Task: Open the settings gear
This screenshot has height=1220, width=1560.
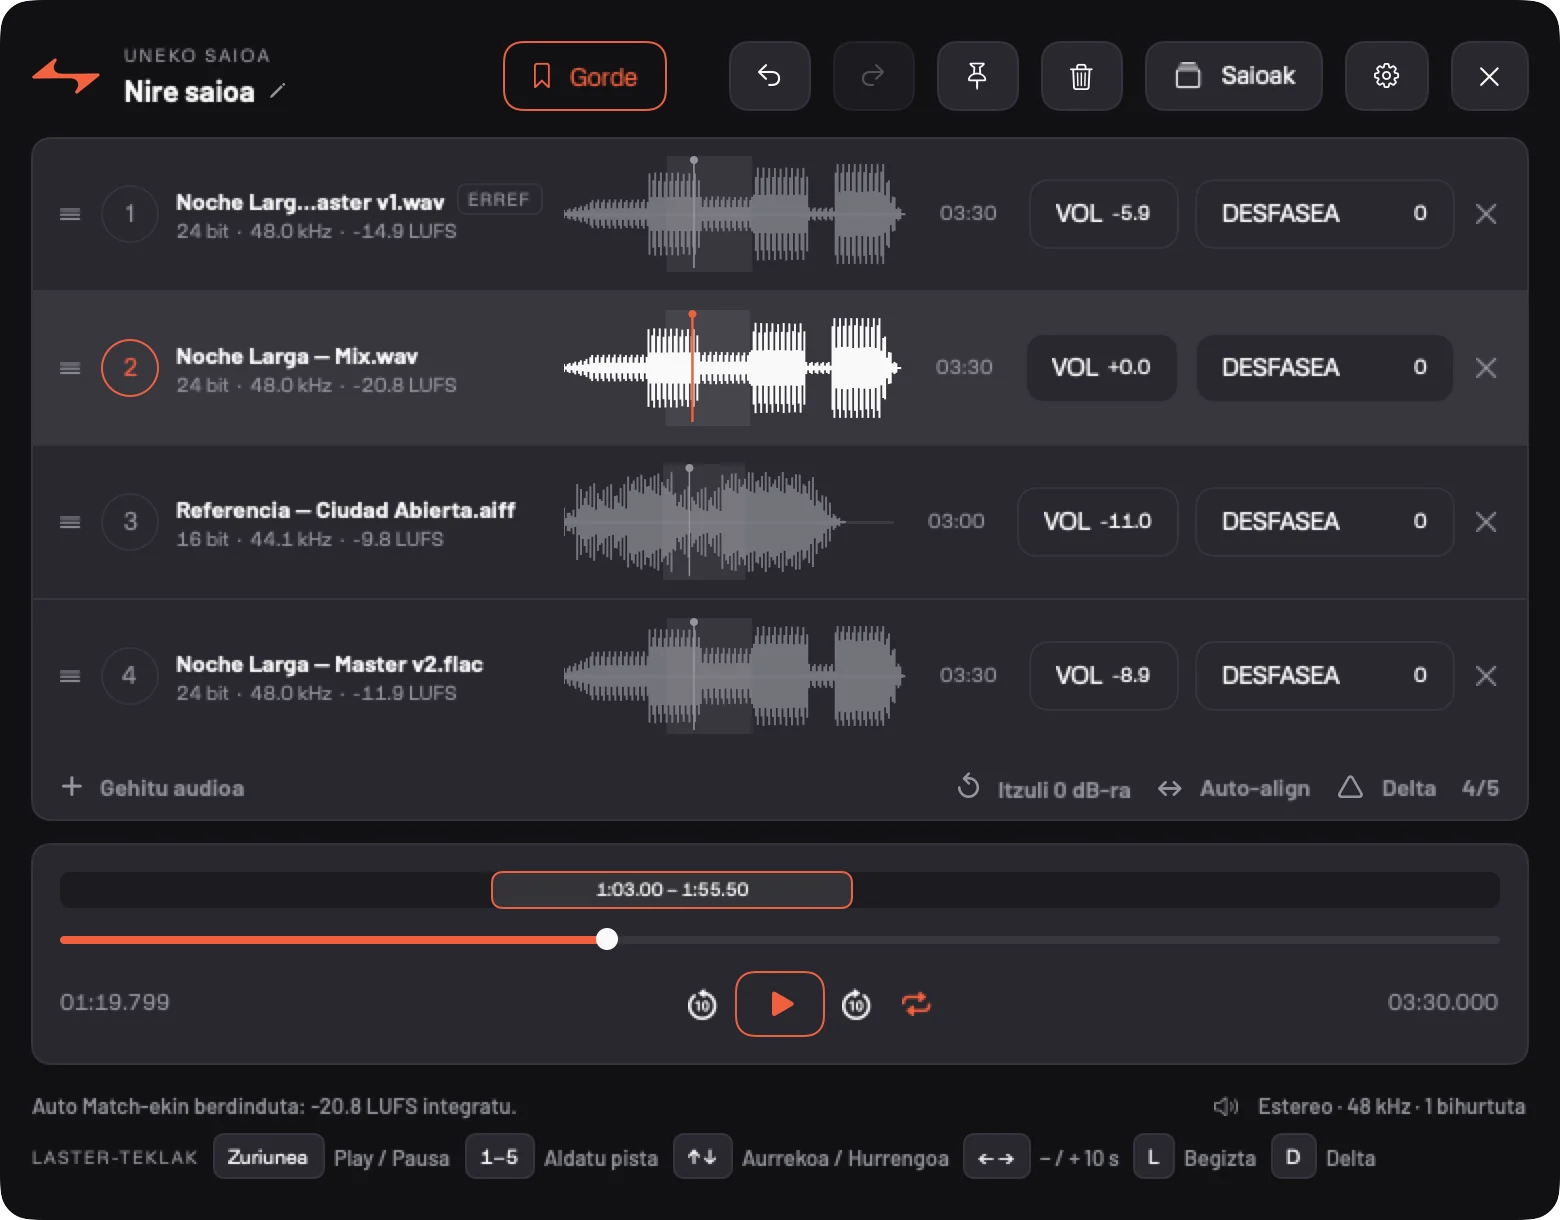Action: click(x=1386, y=76)
